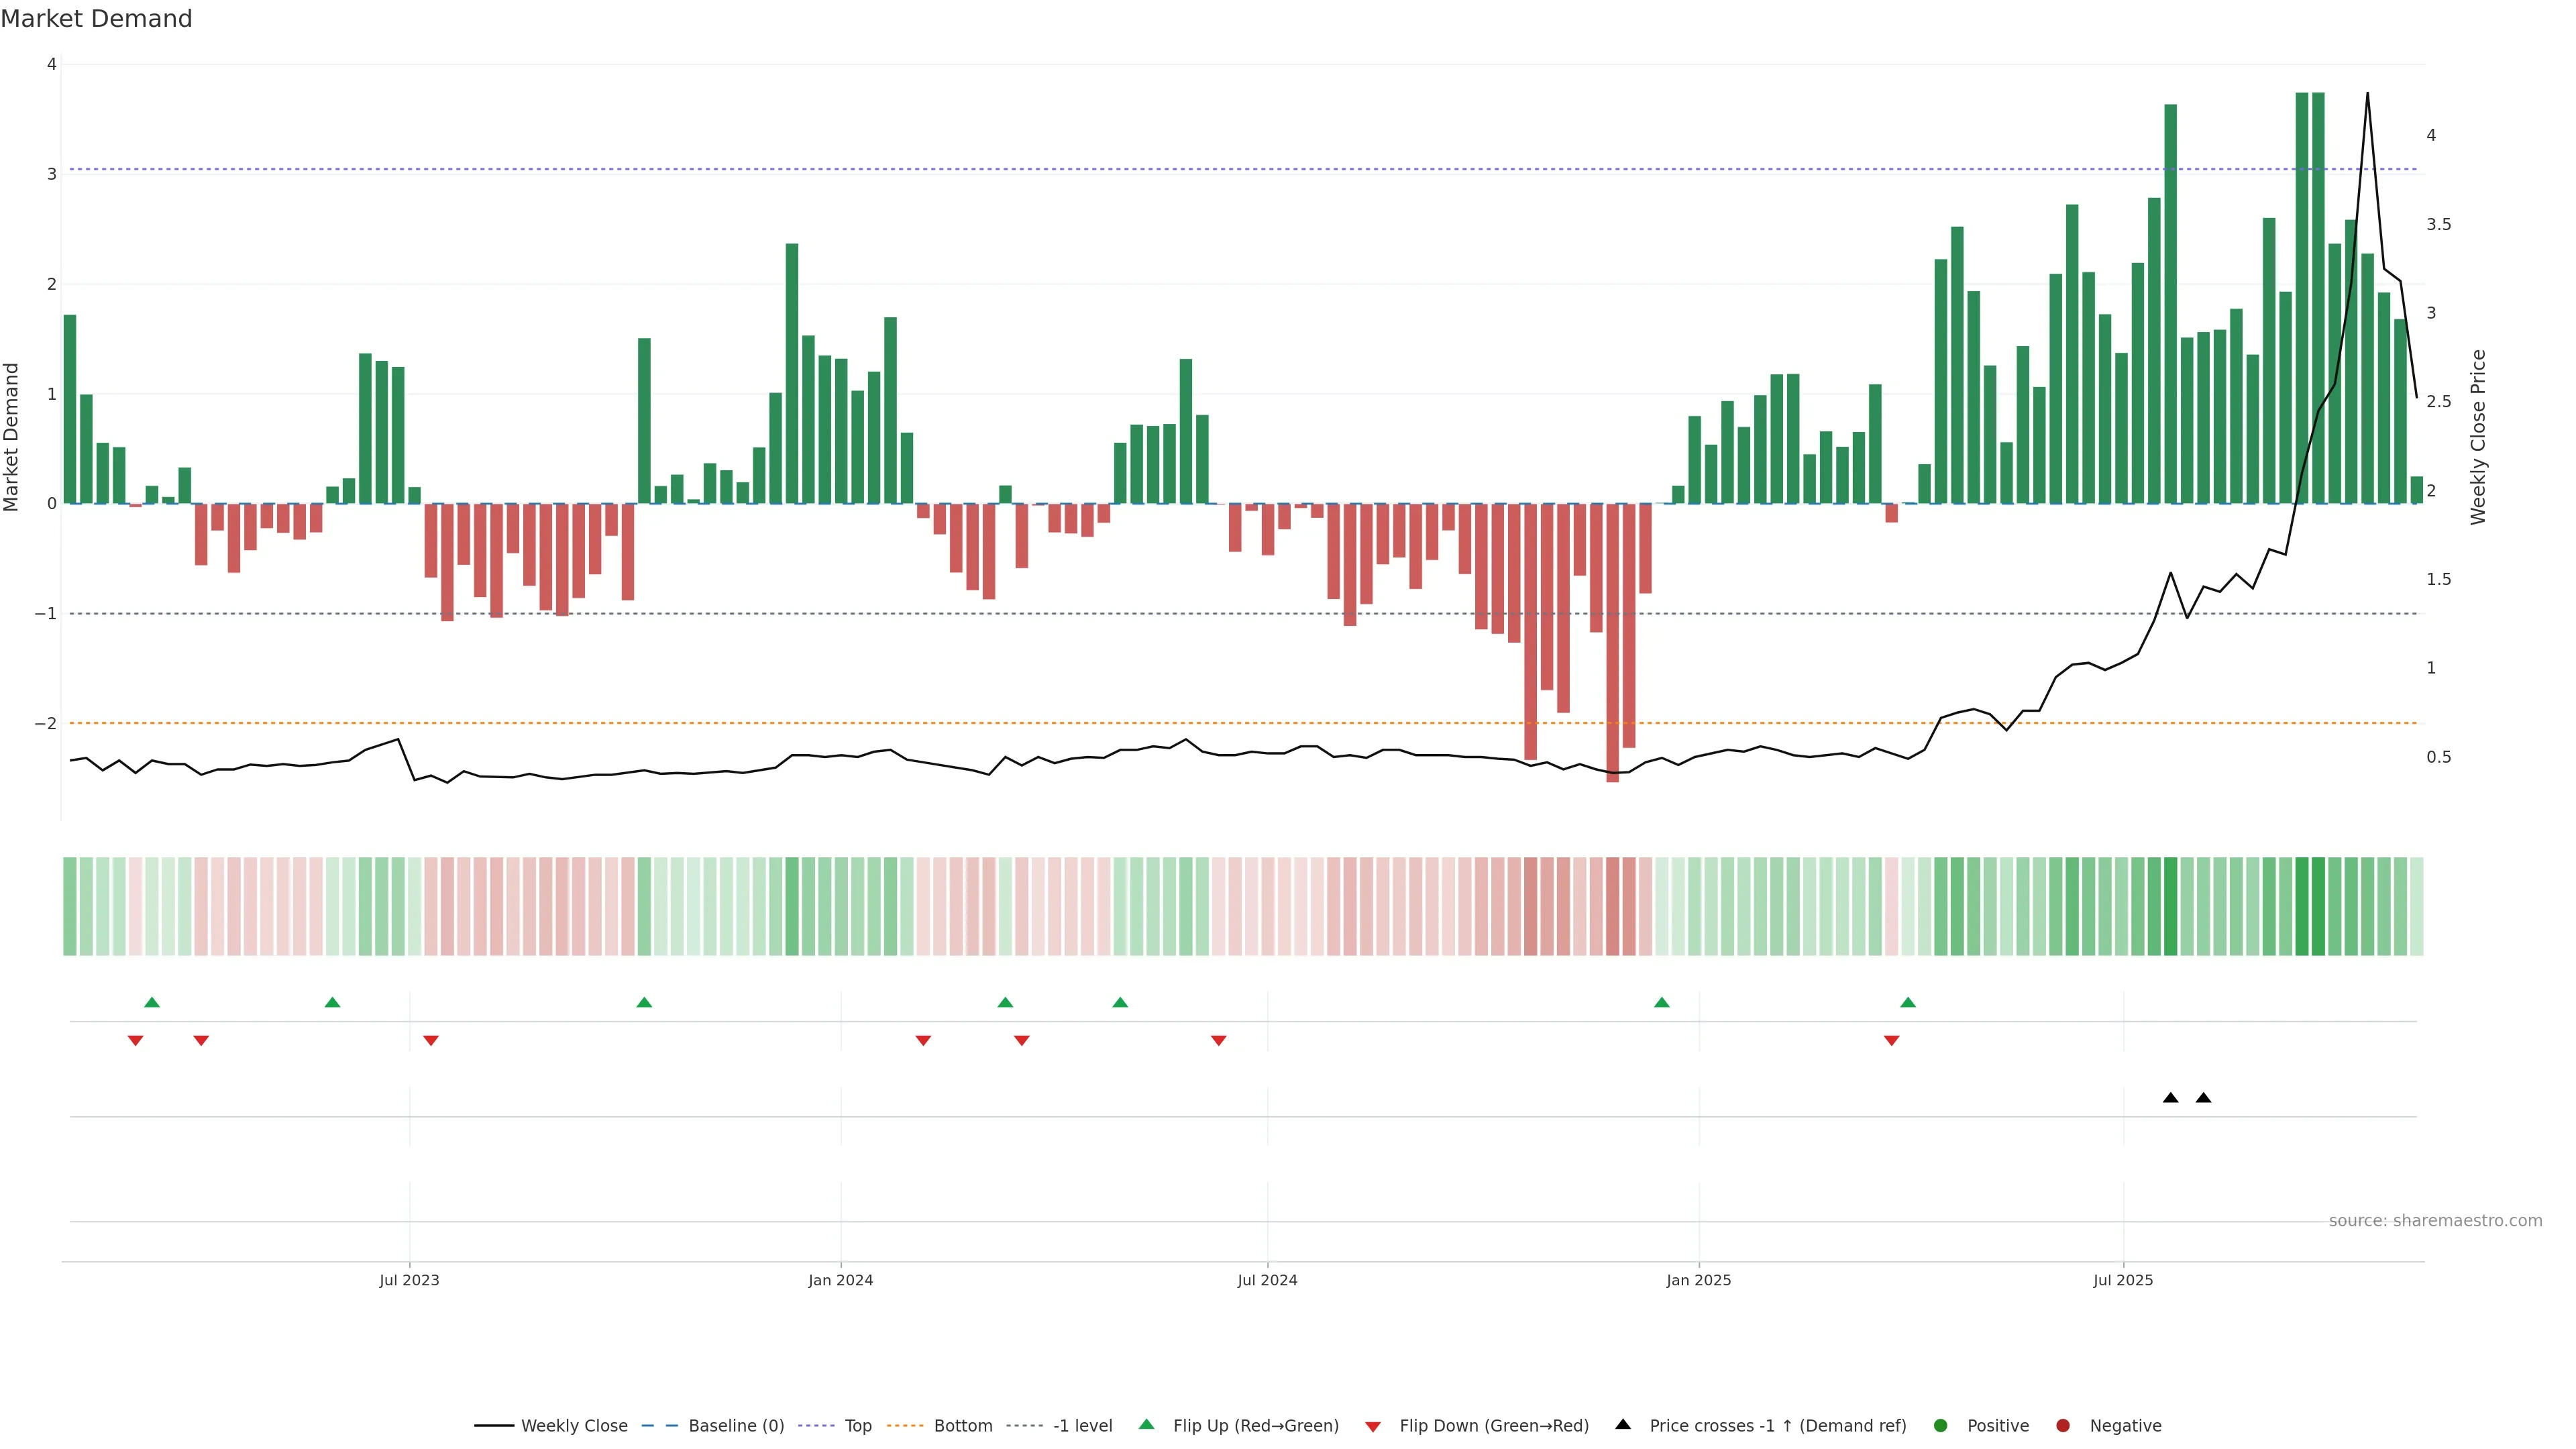Click the green Positive legend dot
Viewport: 2576px width, 1449px height.
point(1941,1425)
